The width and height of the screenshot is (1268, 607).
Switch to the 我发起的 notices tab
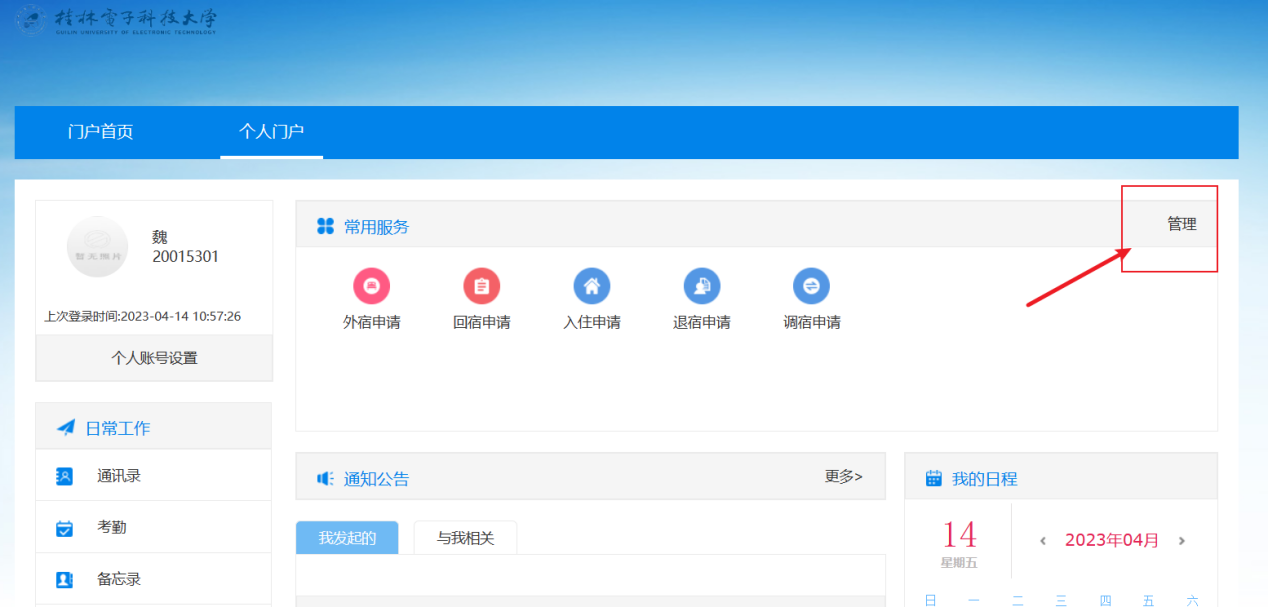coord(347,538)
